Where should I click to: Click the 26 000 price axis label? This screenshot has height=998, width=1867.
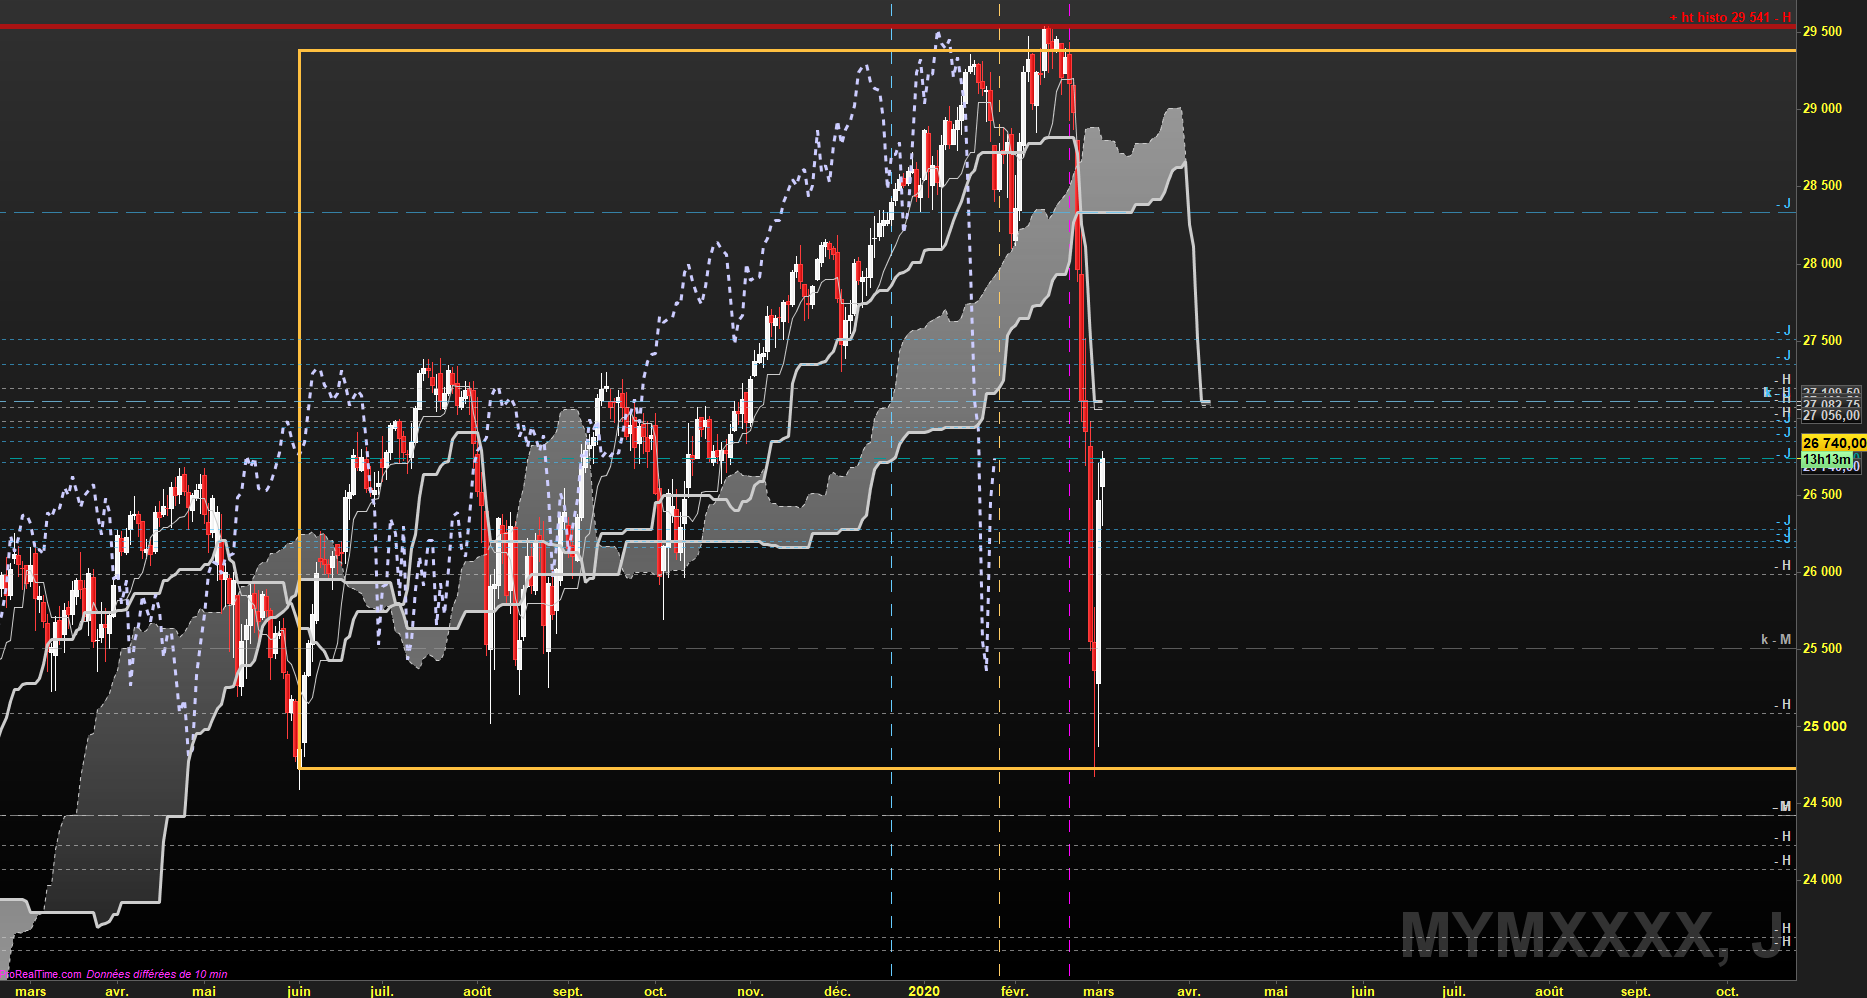tap(1822, 572)
